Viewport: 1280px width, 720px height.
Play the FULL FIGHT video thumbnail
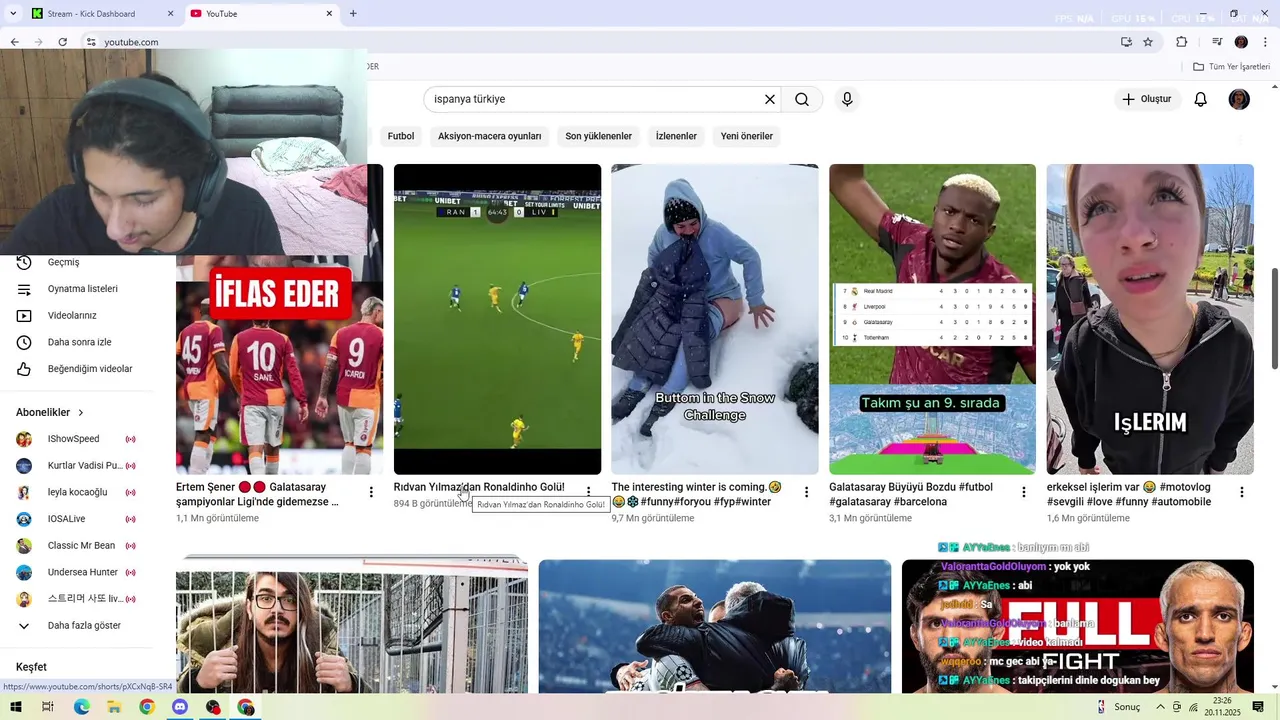click(1078, 628)
